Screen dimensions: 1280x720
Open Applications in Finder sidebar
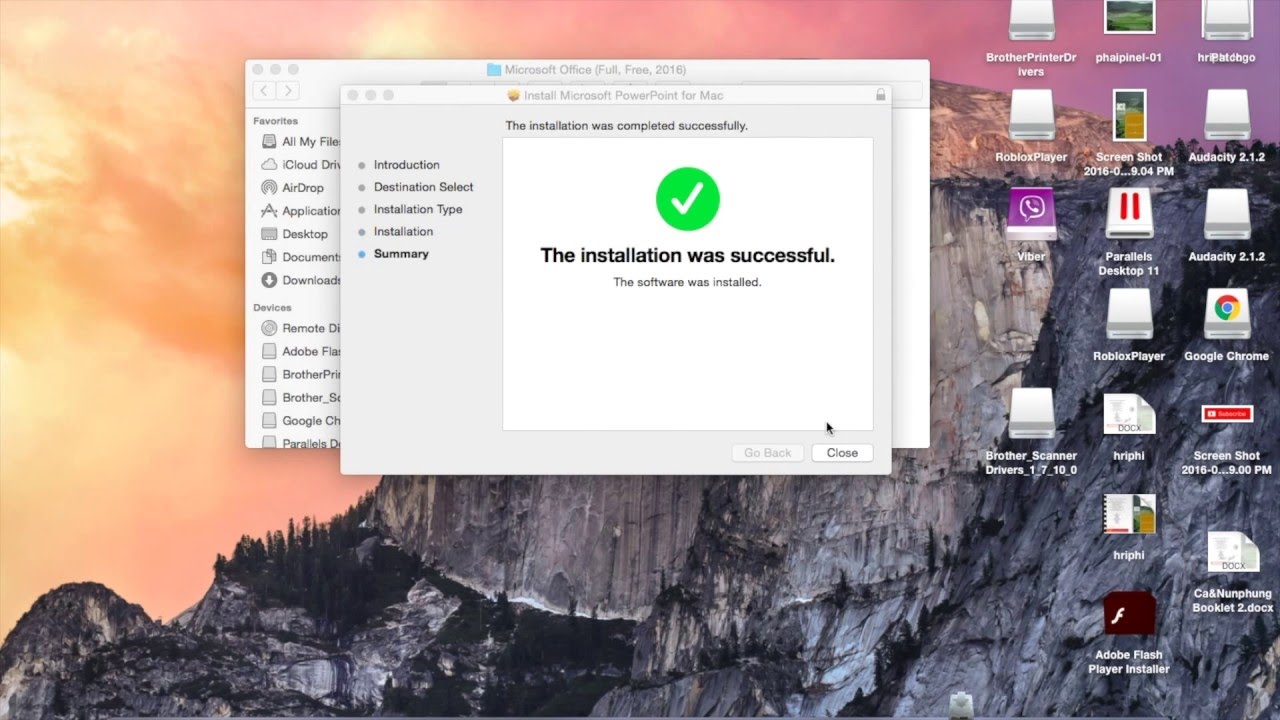(300, 211)
